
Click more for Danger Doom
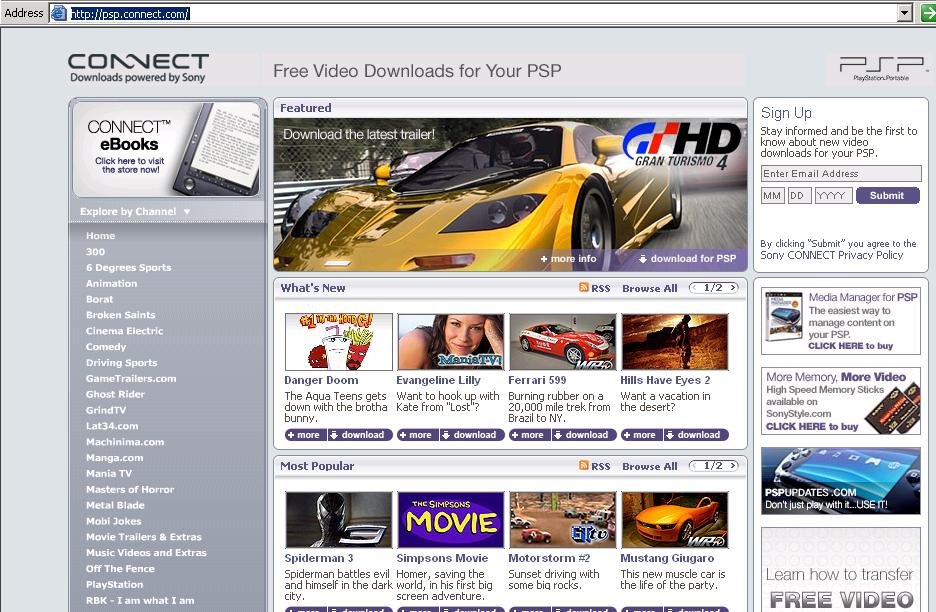pyautogui.click(x=305, y=435)
